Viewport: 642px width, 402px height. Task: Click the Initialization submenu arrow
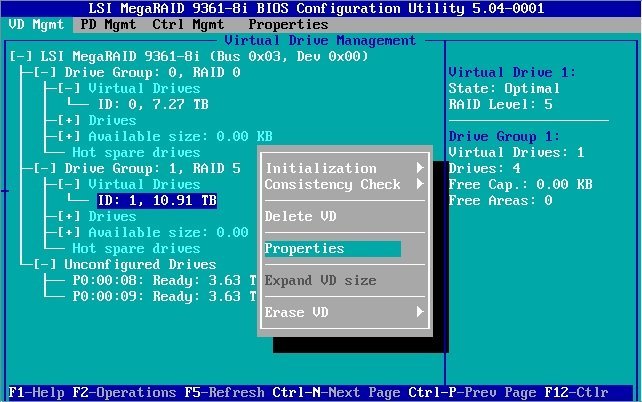click(420, 168)
